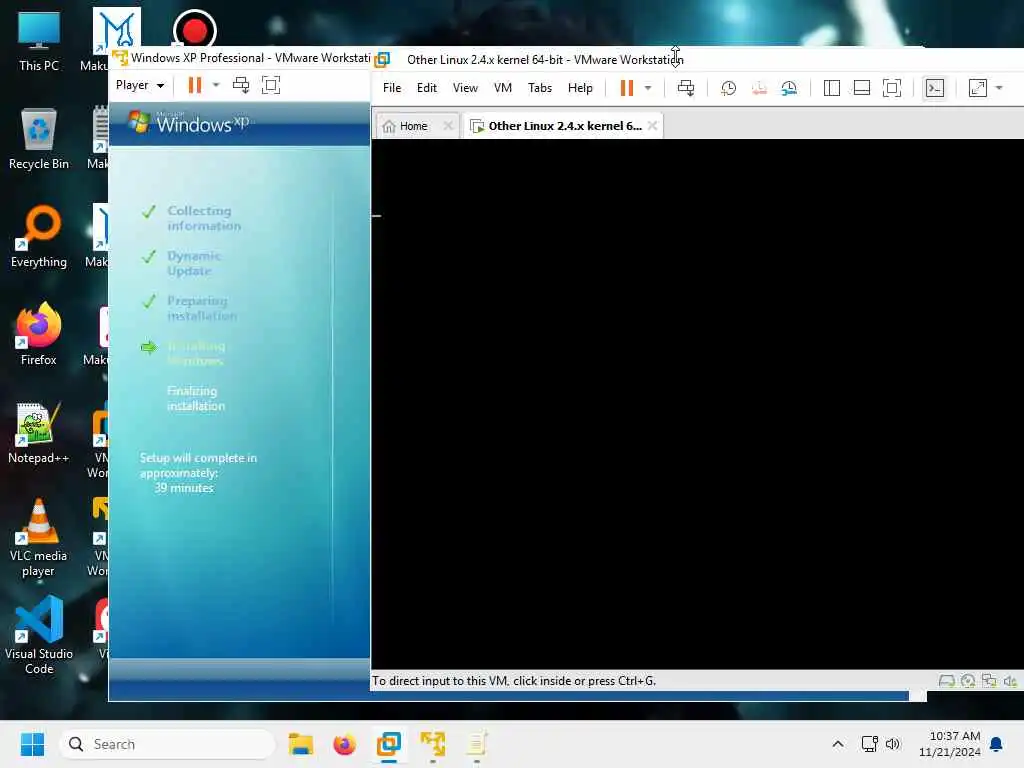1024x768 pixels.
Task: Launch the Everything search shortcut
Action: pos(39,237)
